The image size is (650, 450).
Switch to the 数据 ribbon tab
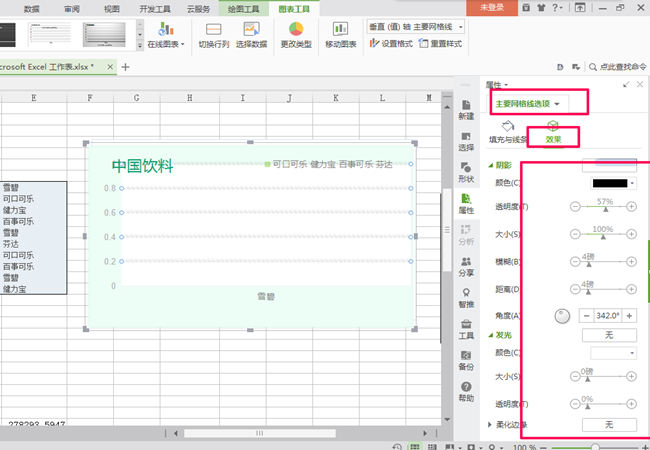(32, 9)
